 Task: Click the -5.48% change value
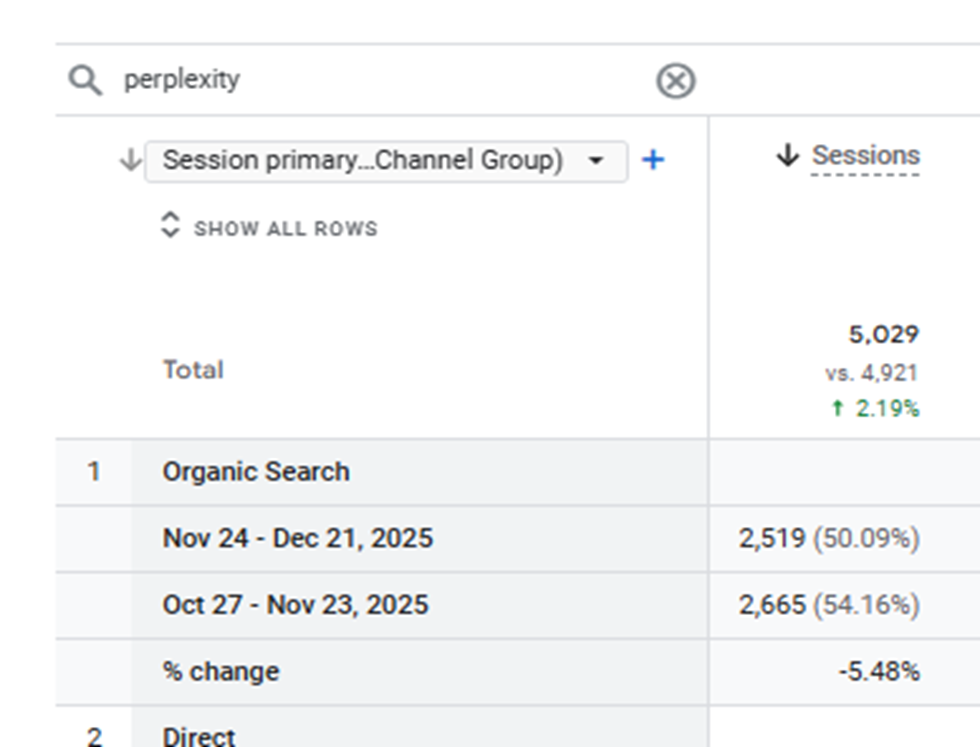pyautogui.click(x=879, y=671)
